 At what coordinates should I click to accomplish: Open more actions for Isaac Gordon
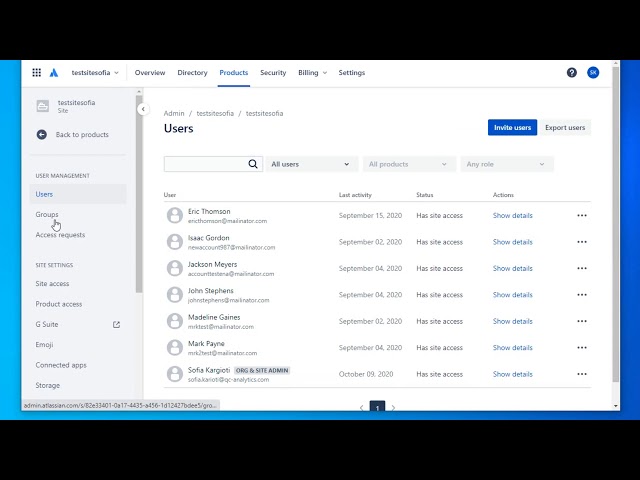[582, 242]
